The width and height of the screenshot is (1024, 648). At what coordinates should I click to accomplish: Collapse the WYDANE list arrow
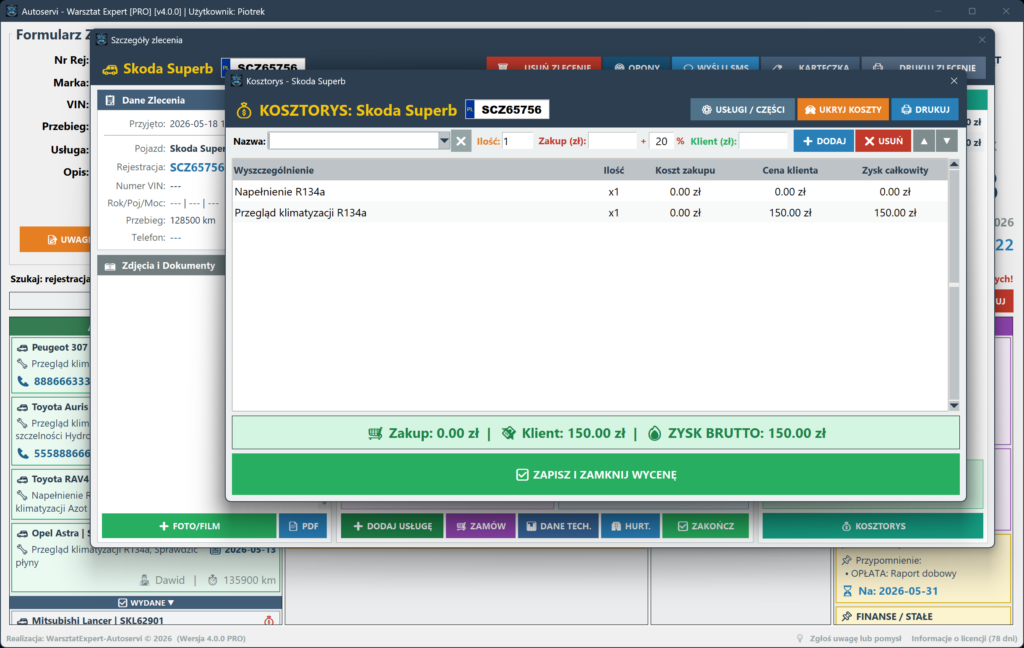[x=171, y=602]
